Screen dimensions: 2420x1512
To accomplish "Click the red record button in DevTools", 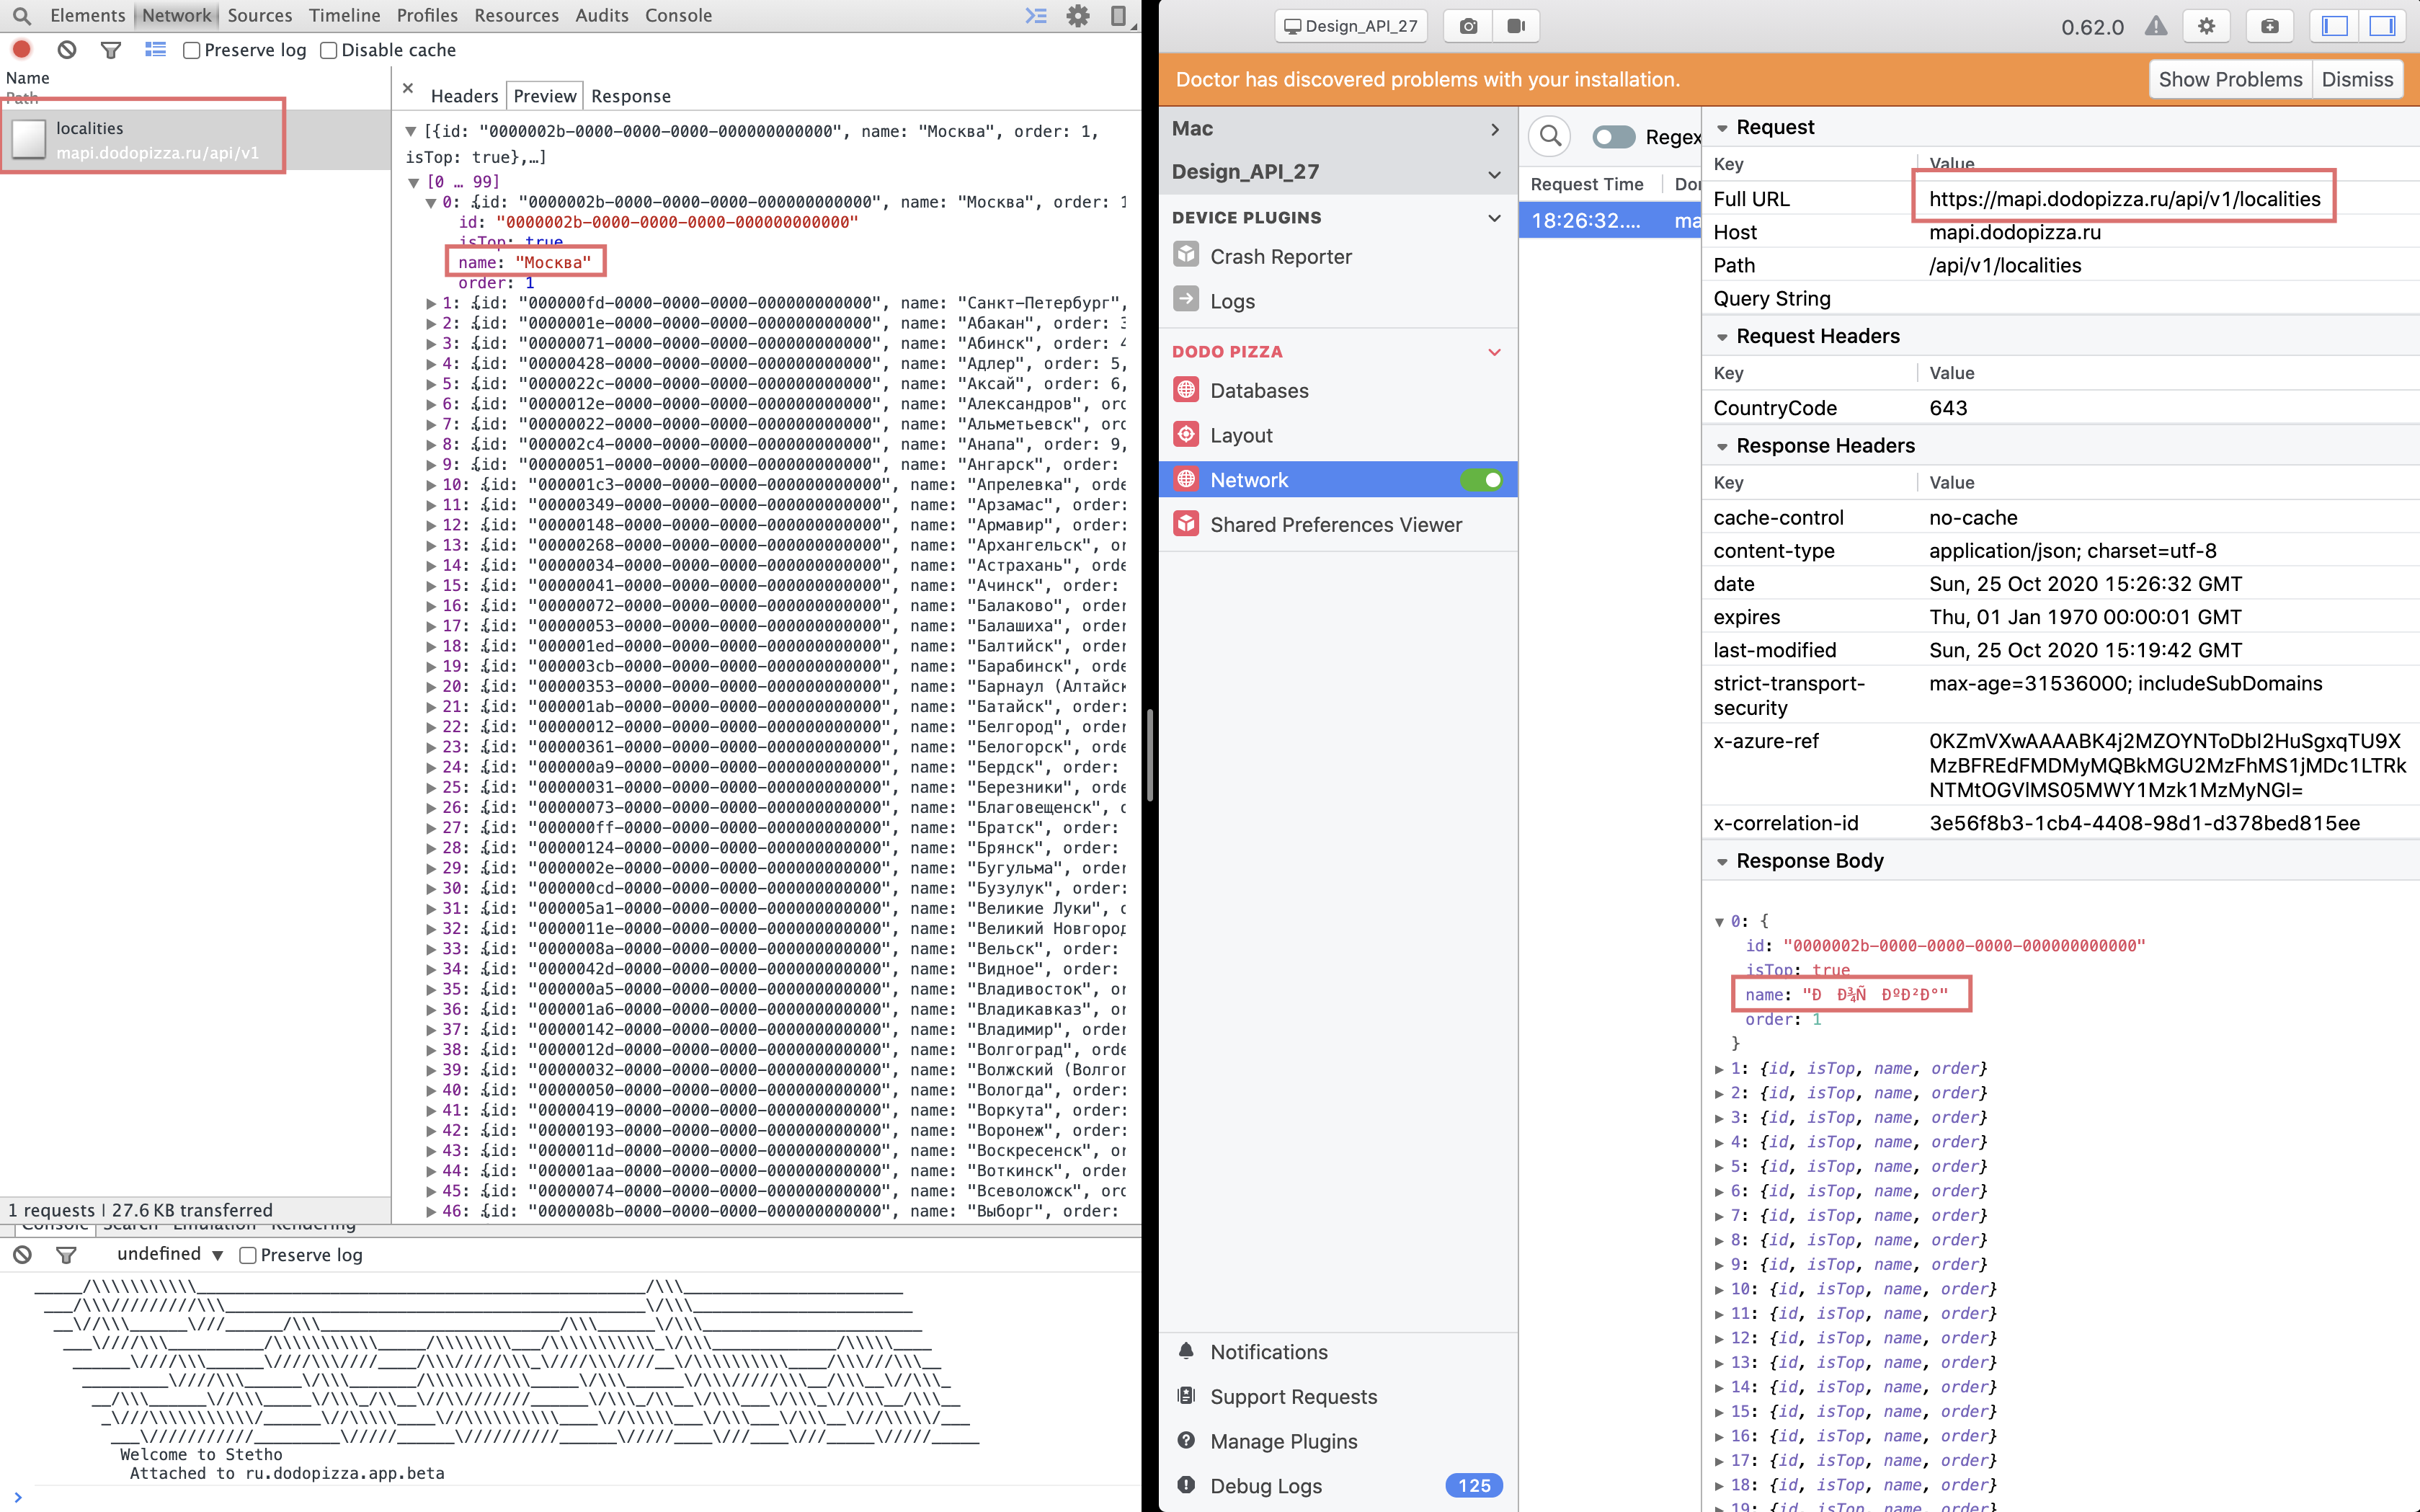I will tap(21, 49).
